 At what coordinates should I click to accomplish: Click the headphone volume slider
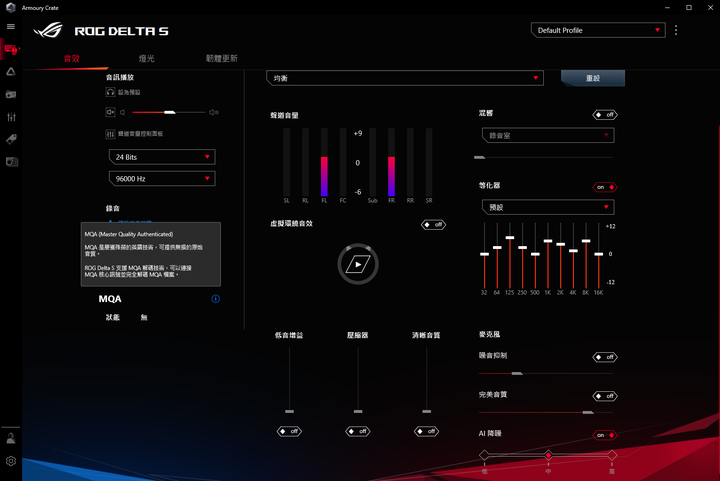(x=169, y=112)
